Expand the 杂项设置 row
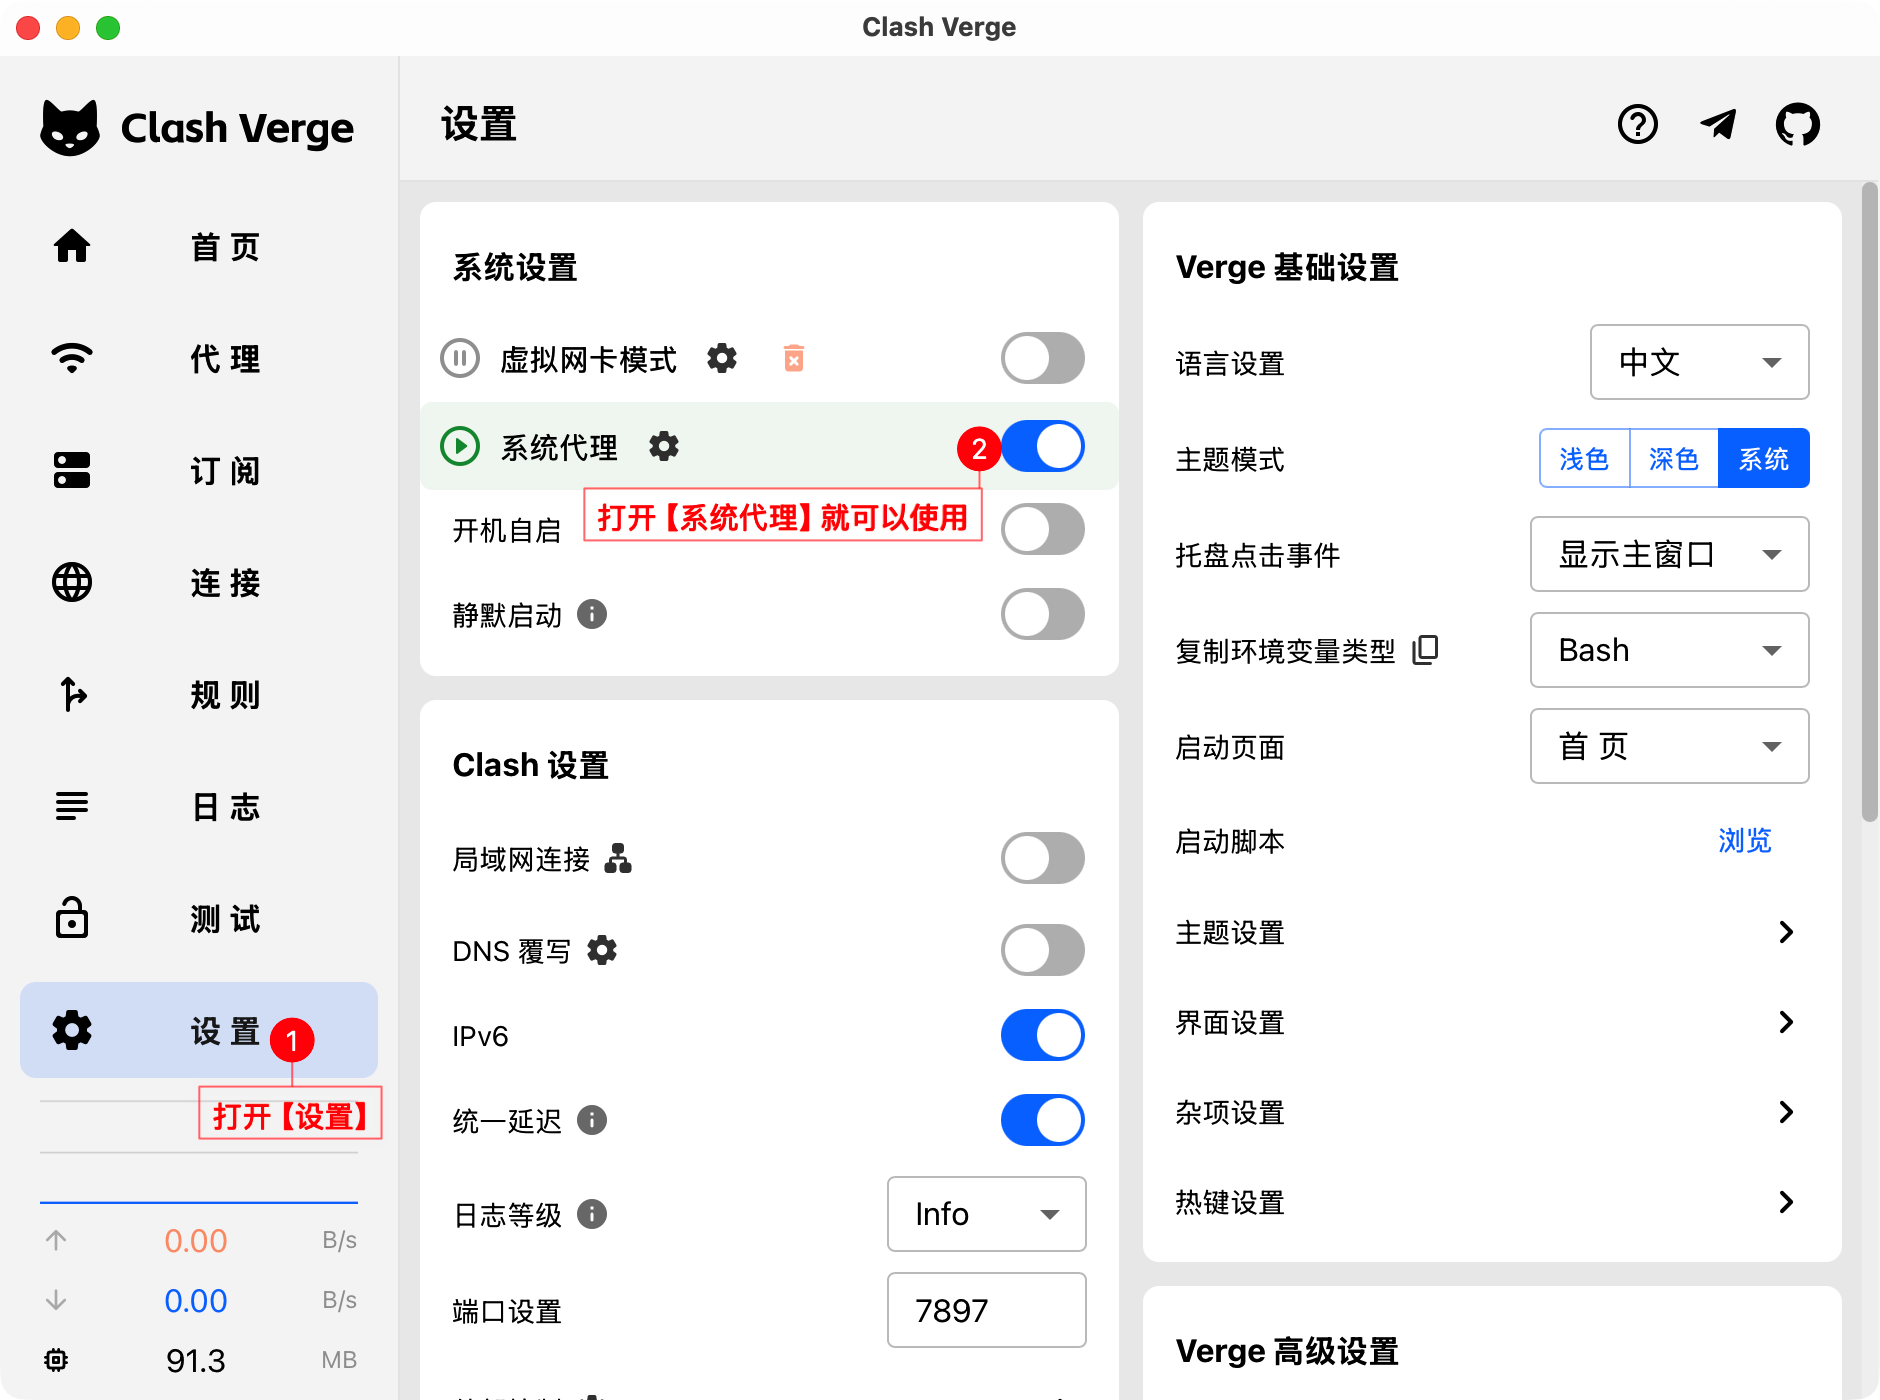The height and width of the screenshot is (1400, 1880). [1492, 1112]
